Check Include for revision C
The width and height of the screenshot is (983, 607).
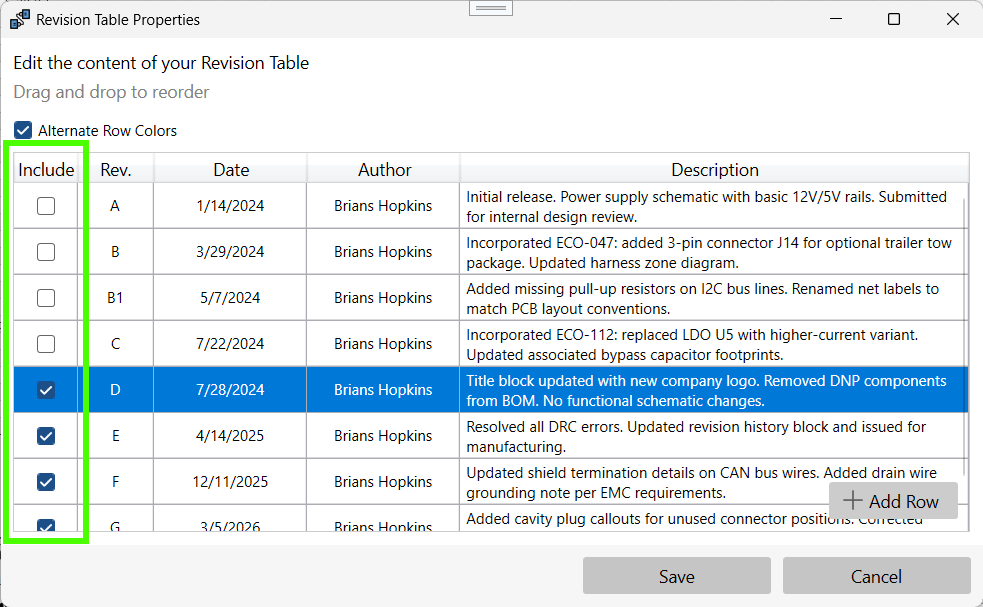point(46,344)
